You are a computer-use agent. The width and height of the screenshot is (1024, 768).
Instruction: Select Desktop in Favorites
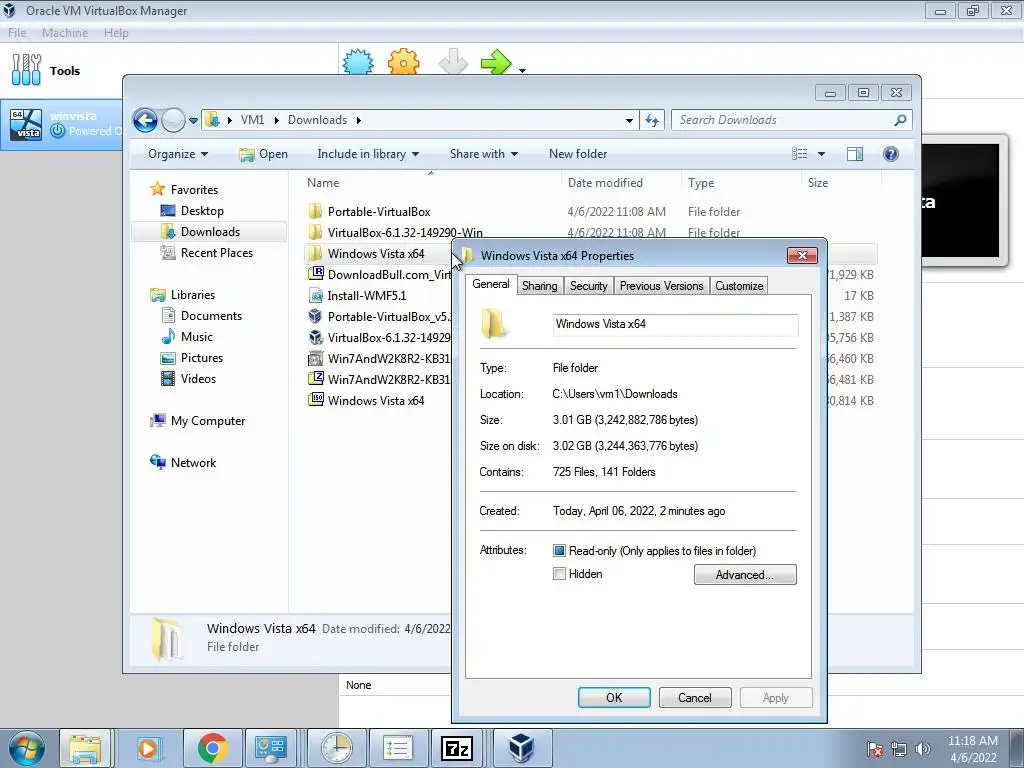[202, 211]
